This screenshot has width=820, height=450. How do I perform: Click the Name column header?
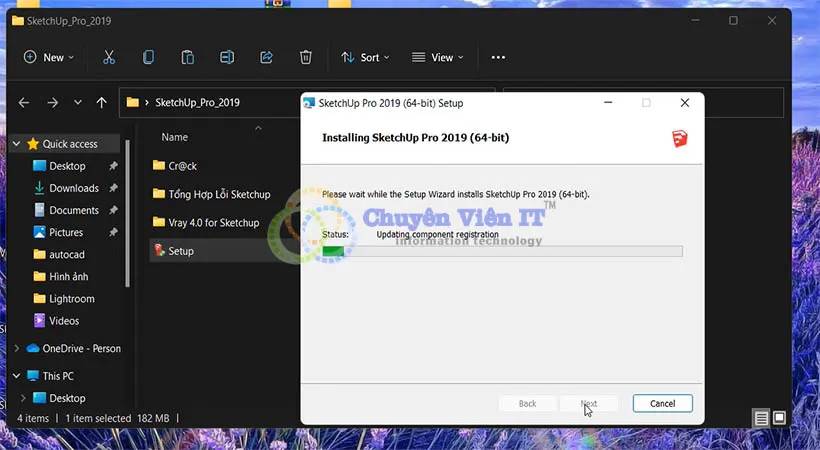pyautogui.click(x=175, y=137)
